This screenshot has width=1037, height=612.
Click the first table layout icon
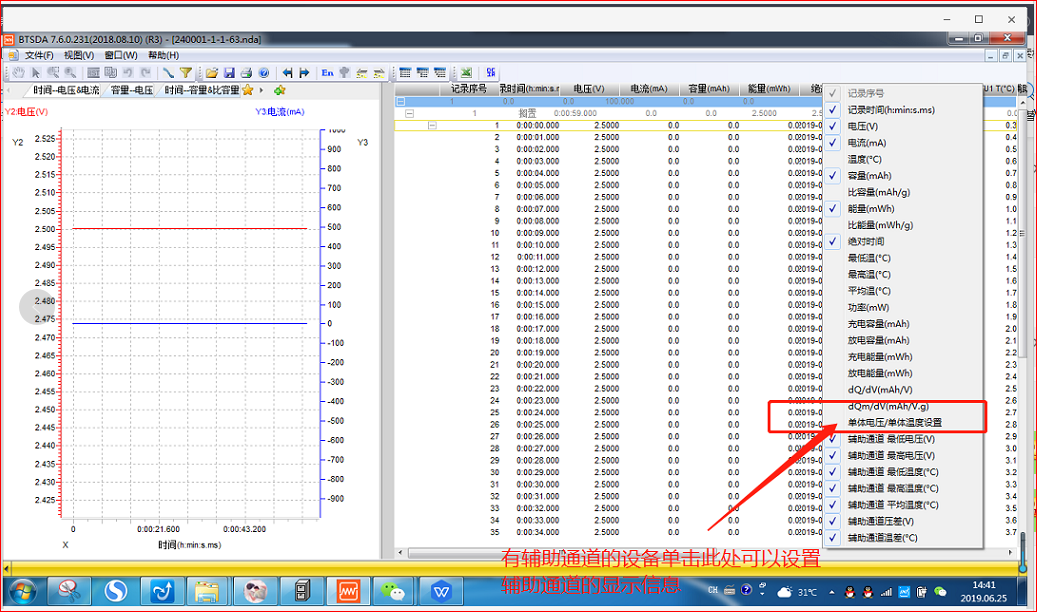point(405,73)
